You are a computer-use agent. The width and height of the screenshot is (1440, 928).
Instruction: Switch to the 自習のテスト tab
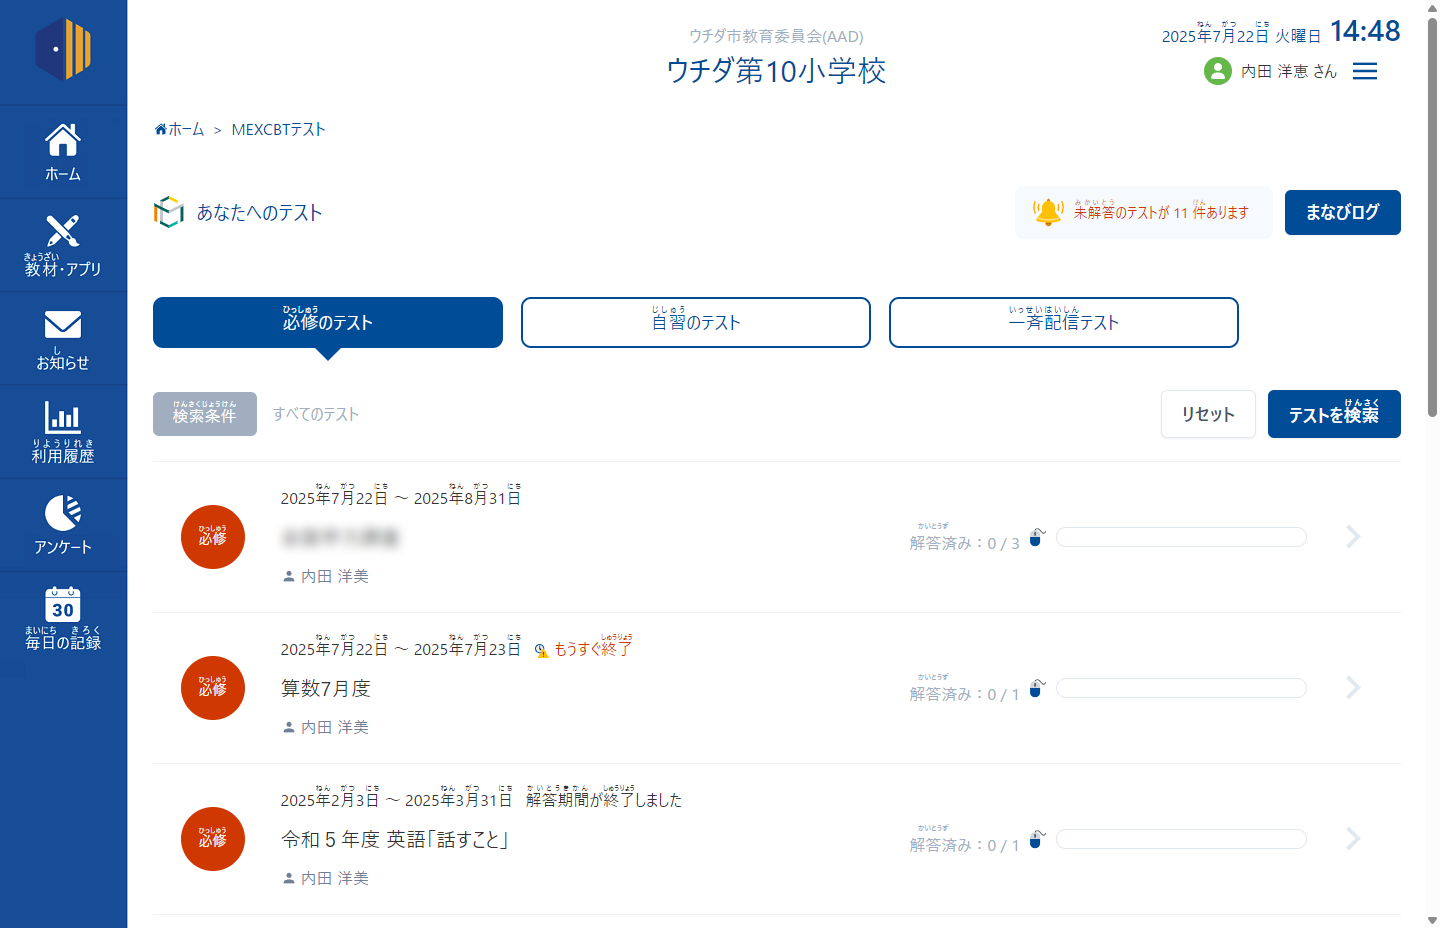tap(695, 322)
